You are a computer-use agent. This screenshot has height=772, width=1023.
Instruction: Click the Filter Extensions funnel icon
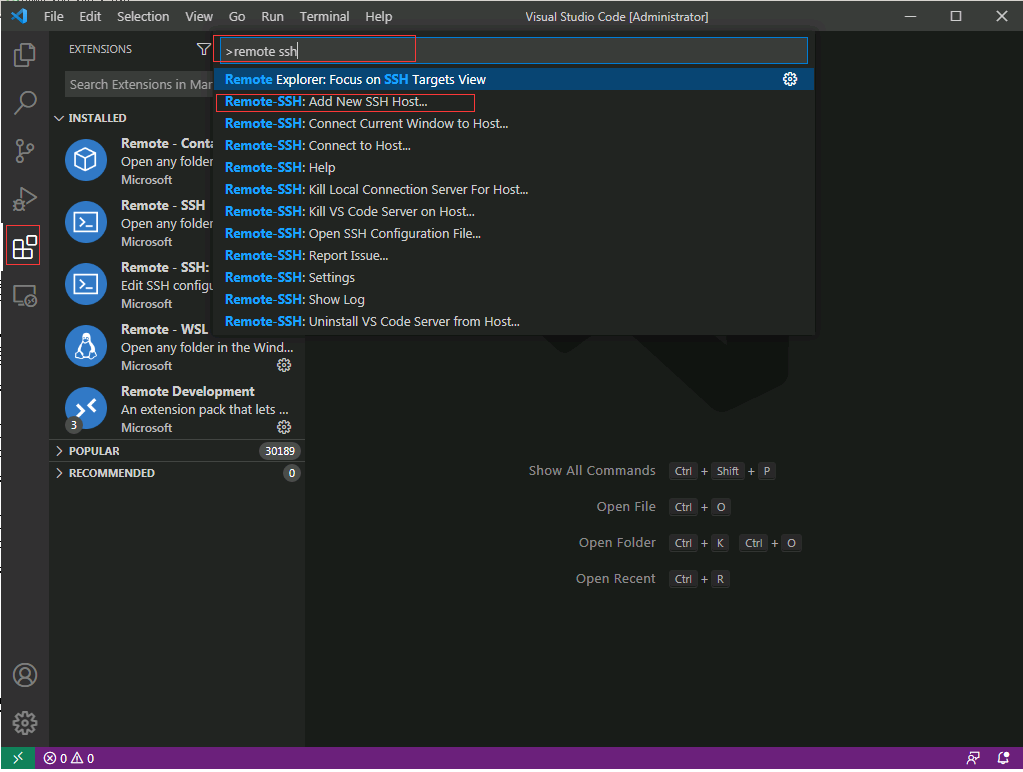click(204, 49)
